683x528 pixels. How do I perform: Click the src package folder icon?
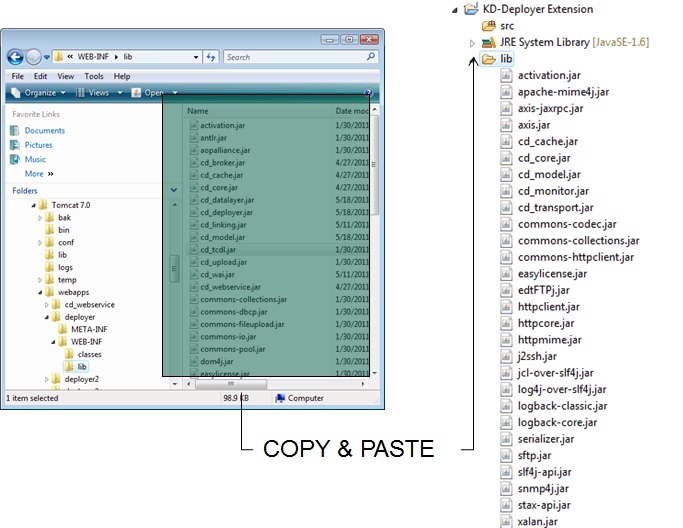pos(488,26)
